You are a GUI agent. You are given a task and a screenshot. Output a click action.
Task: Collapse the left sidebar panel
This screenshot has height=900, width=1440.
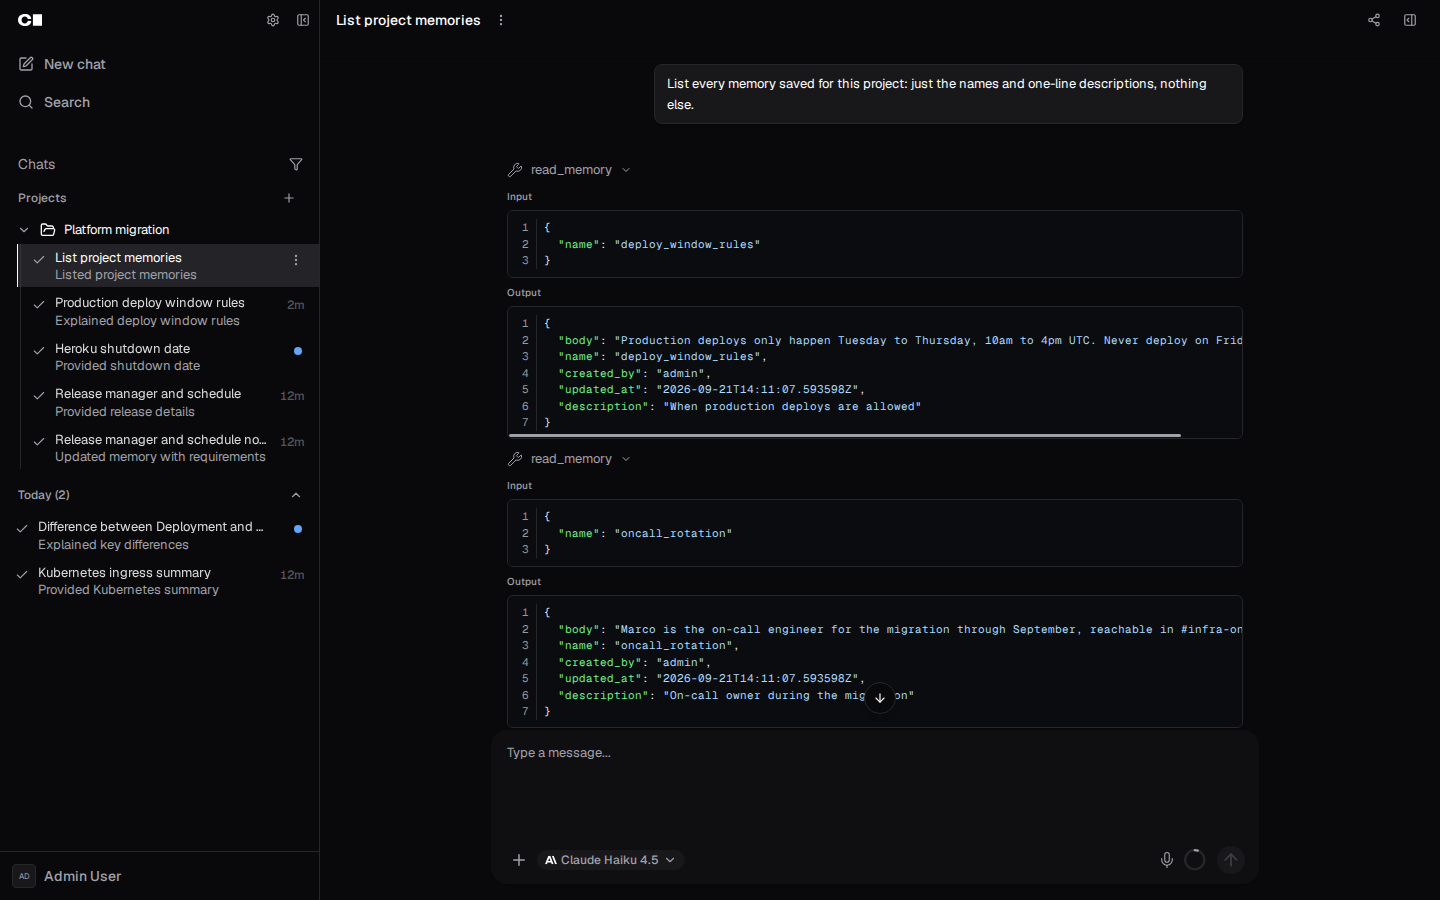303,20
